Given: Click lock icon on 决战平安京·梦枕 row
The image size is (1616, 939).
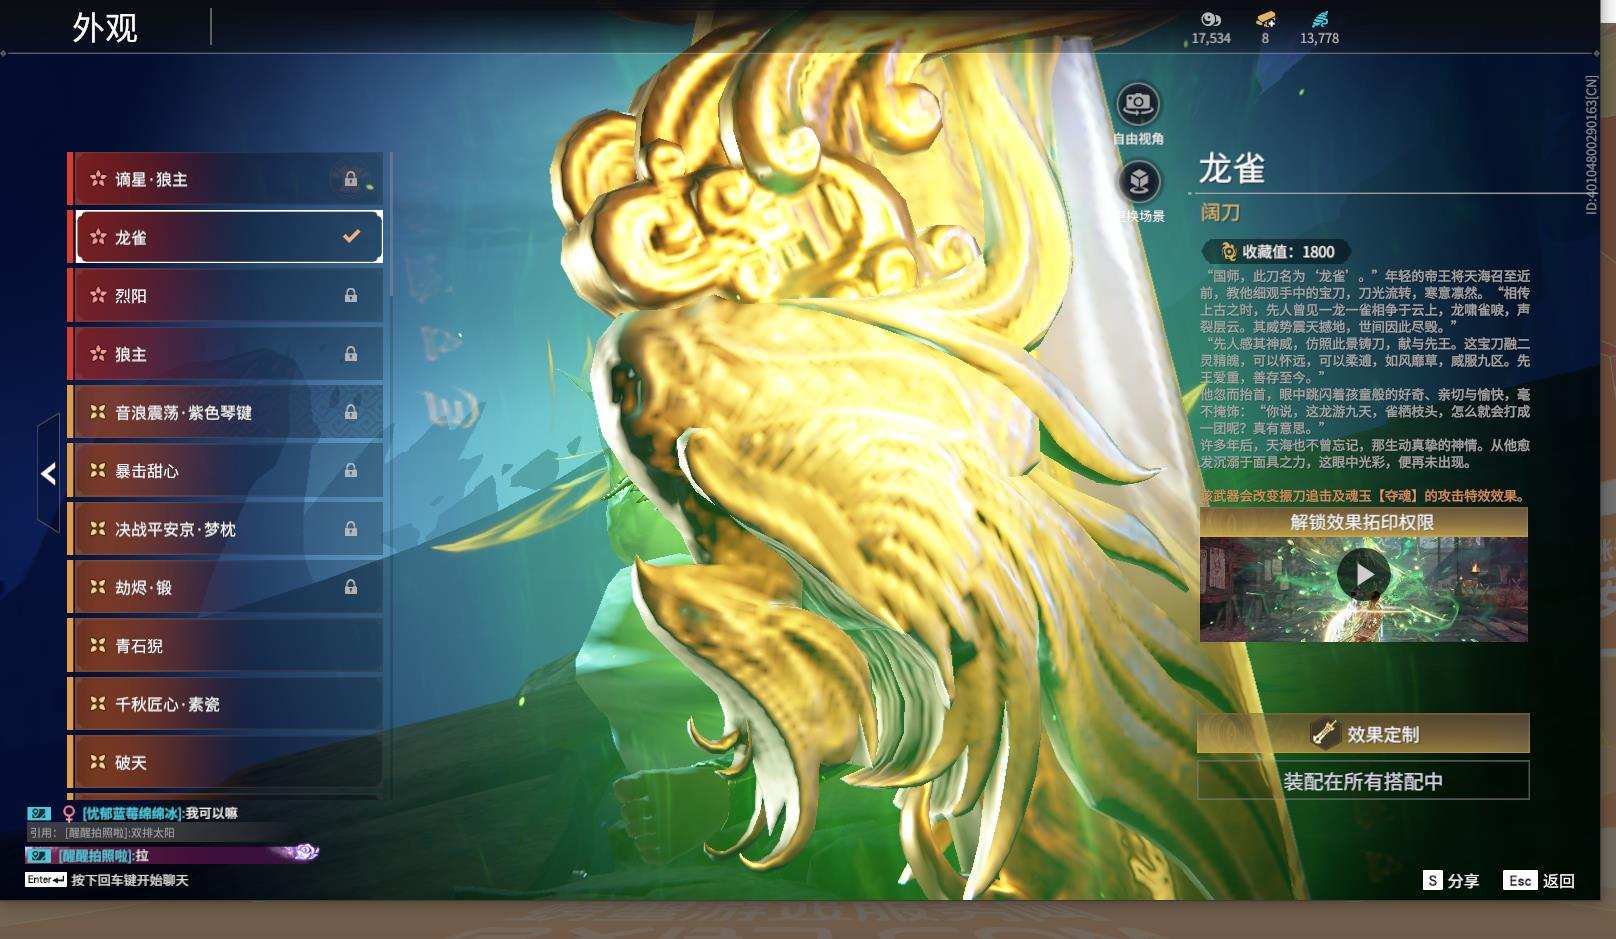Looking at the screenshot, I should click(351, 529).
